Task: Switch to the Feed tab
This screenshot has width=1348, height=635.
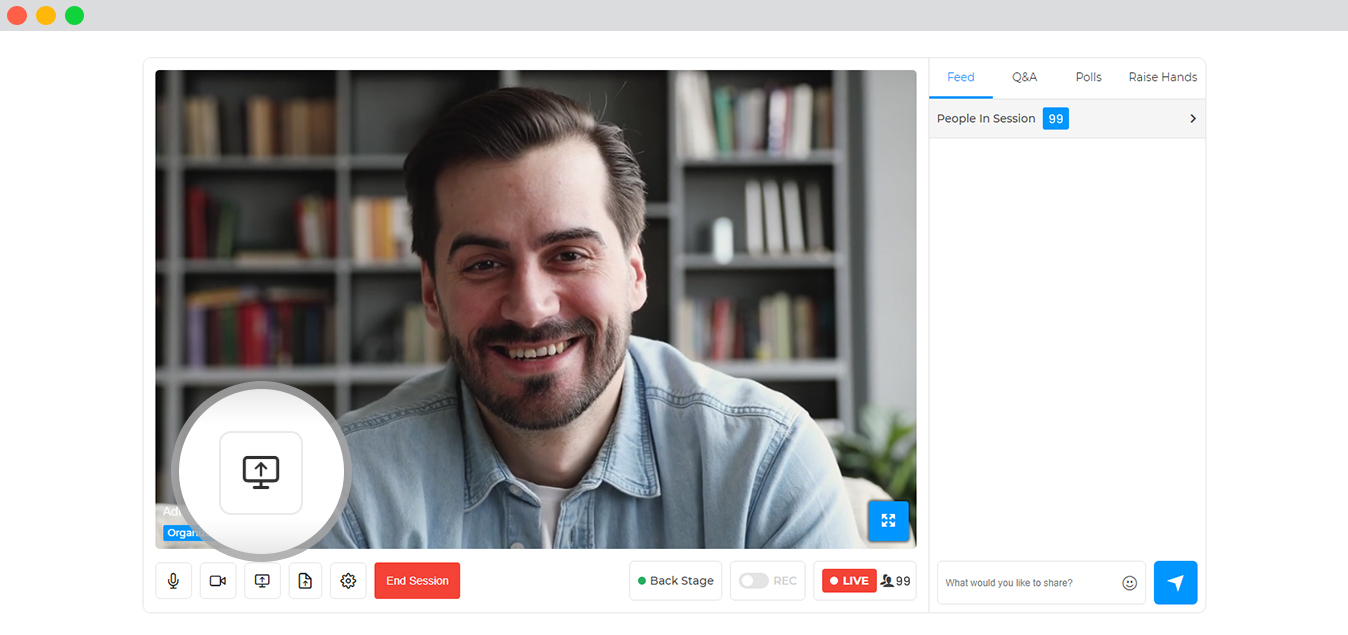Action: (961, 77)
